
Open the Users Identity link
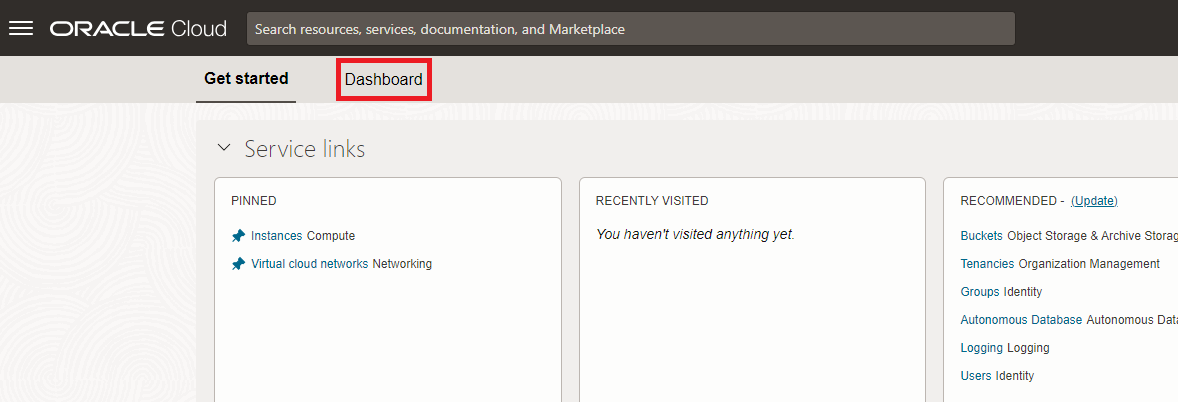click(x=975, y=376)
